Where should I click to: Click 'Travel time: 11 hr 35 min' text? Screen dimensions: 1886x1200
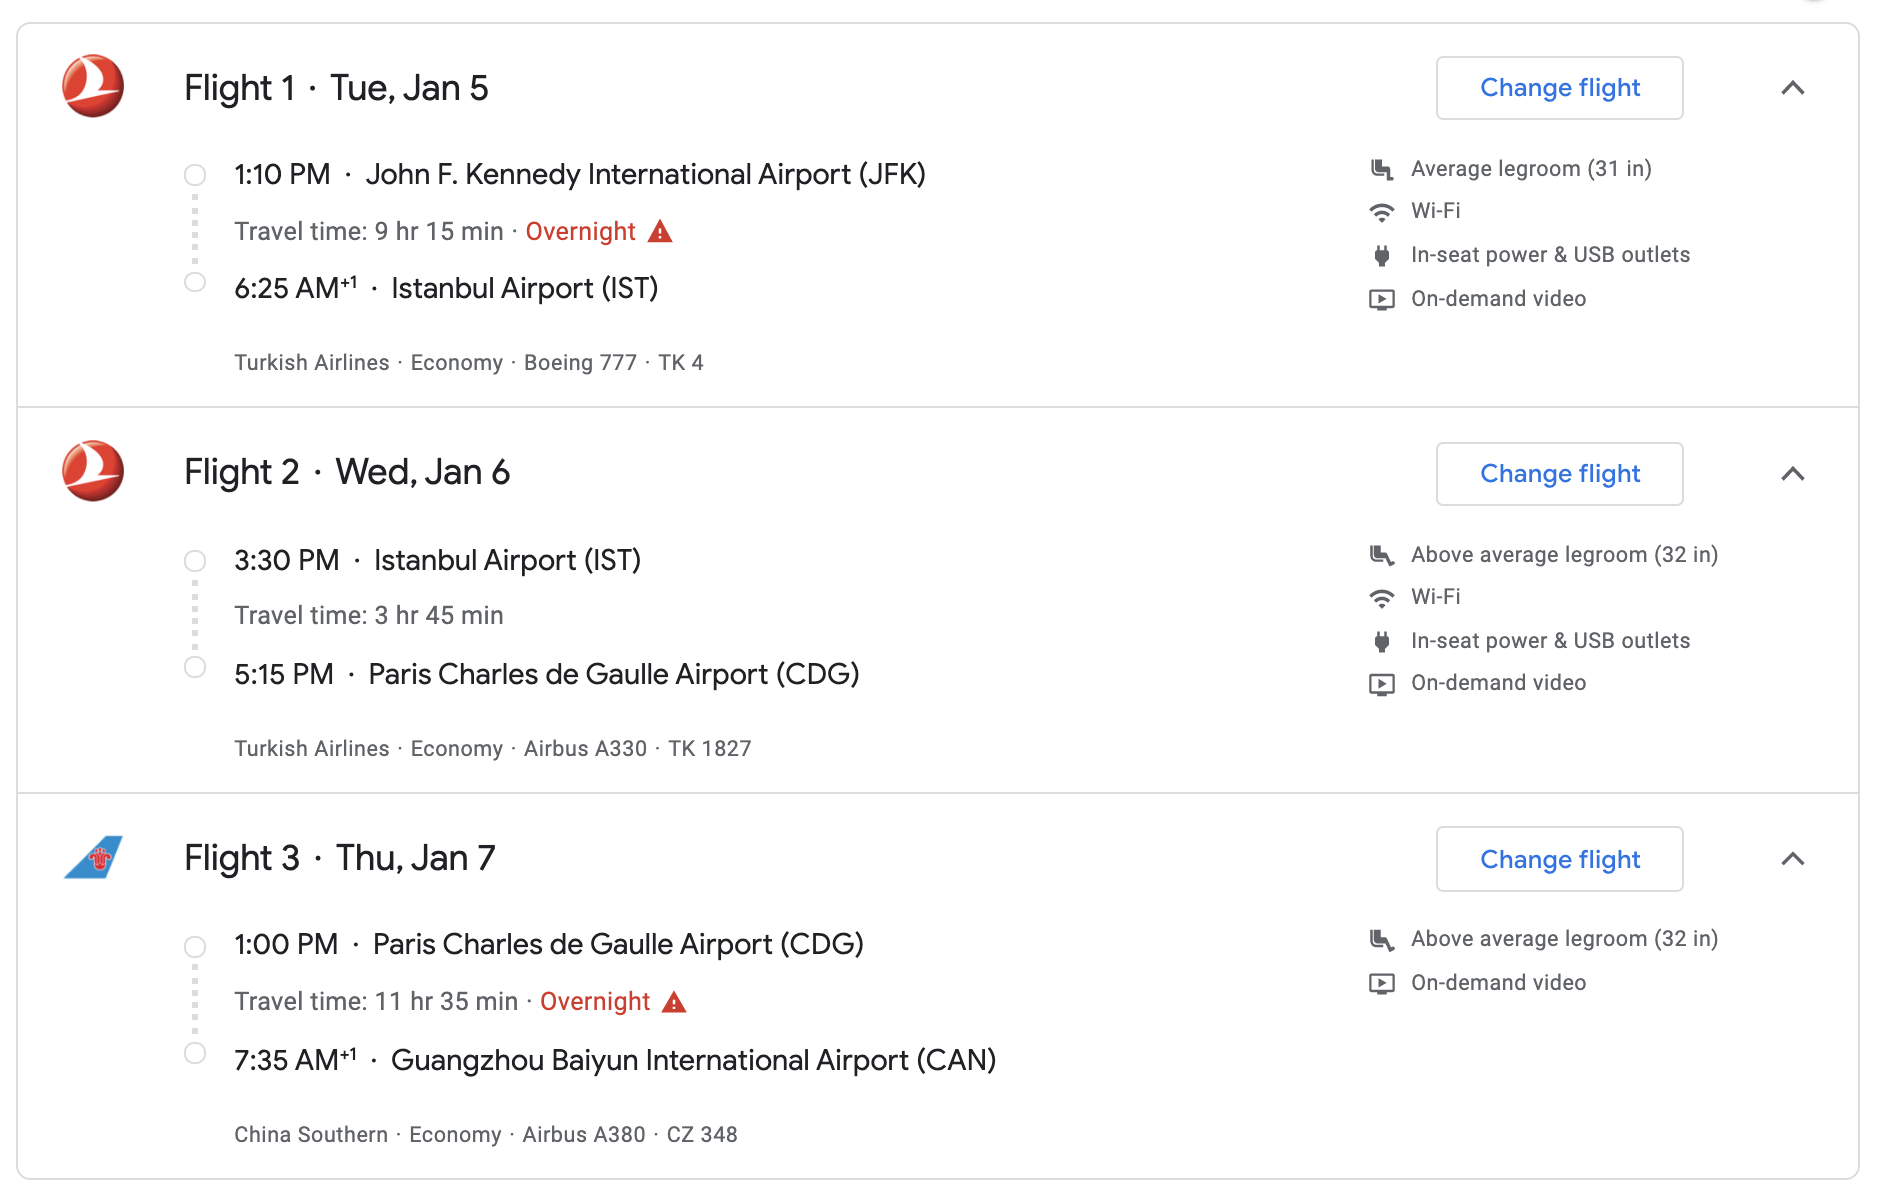376,1002
